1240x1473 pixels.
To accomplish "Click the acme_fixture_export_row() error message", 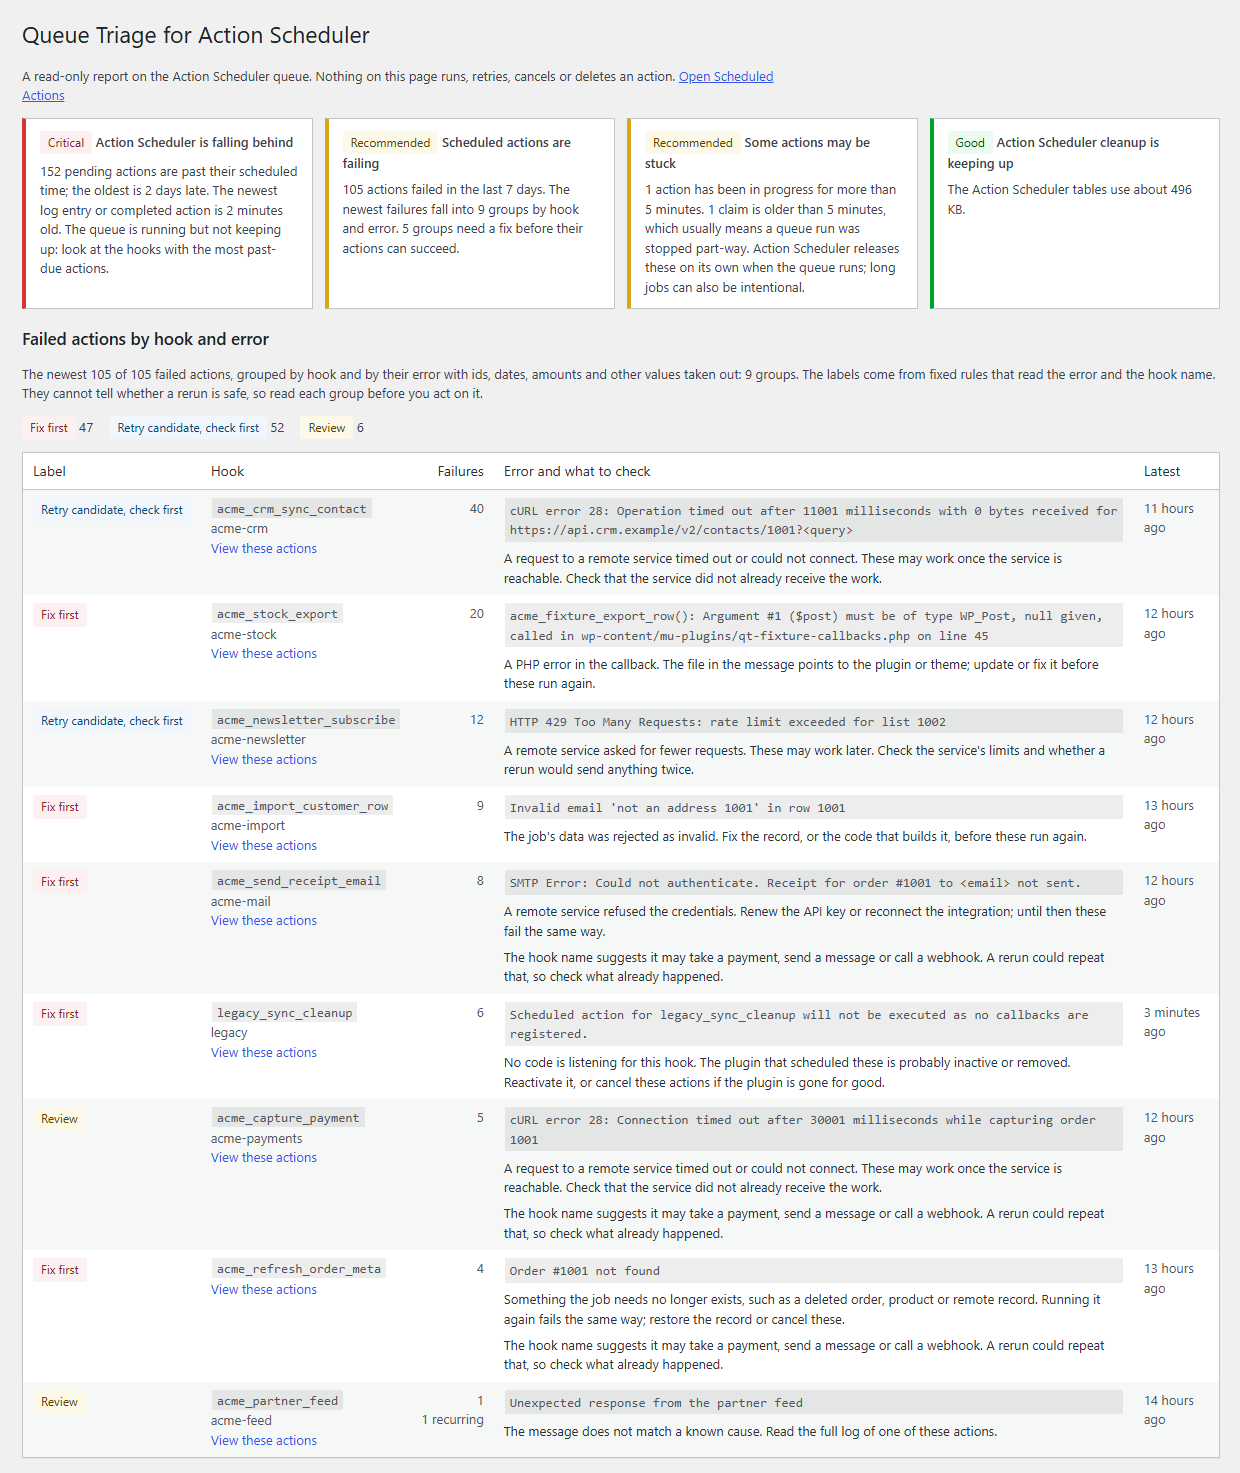I will (813, 626).
